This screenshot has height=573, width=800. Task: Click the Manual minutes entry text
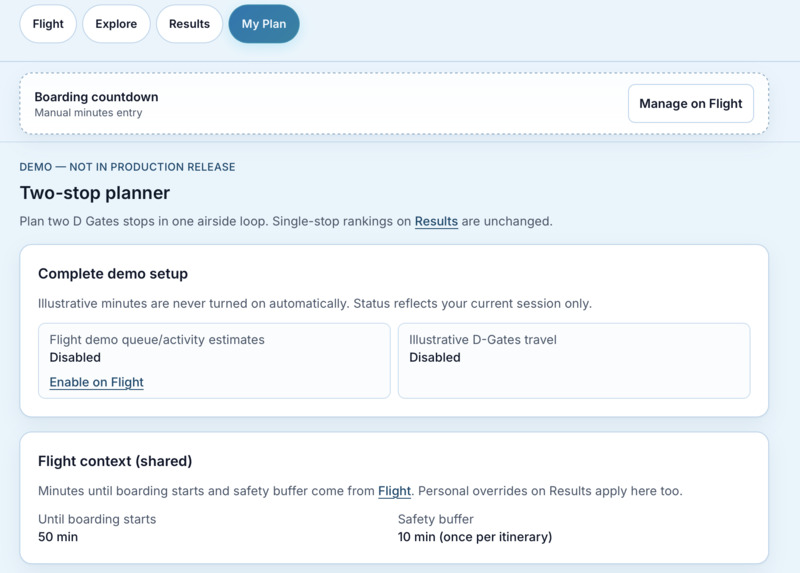click(88, 113)
